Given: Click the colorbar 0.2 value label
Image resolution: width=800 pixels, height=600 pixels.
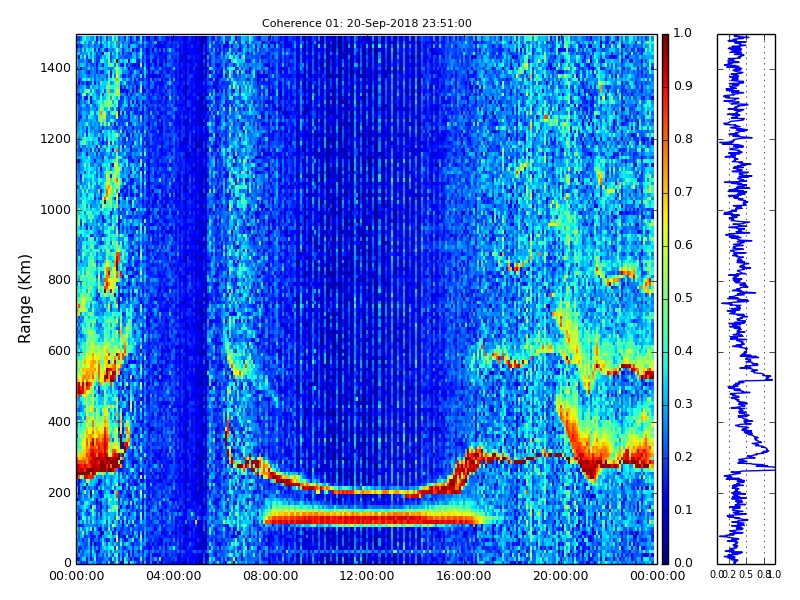Looking at the screenshot, I should point(683,457).
